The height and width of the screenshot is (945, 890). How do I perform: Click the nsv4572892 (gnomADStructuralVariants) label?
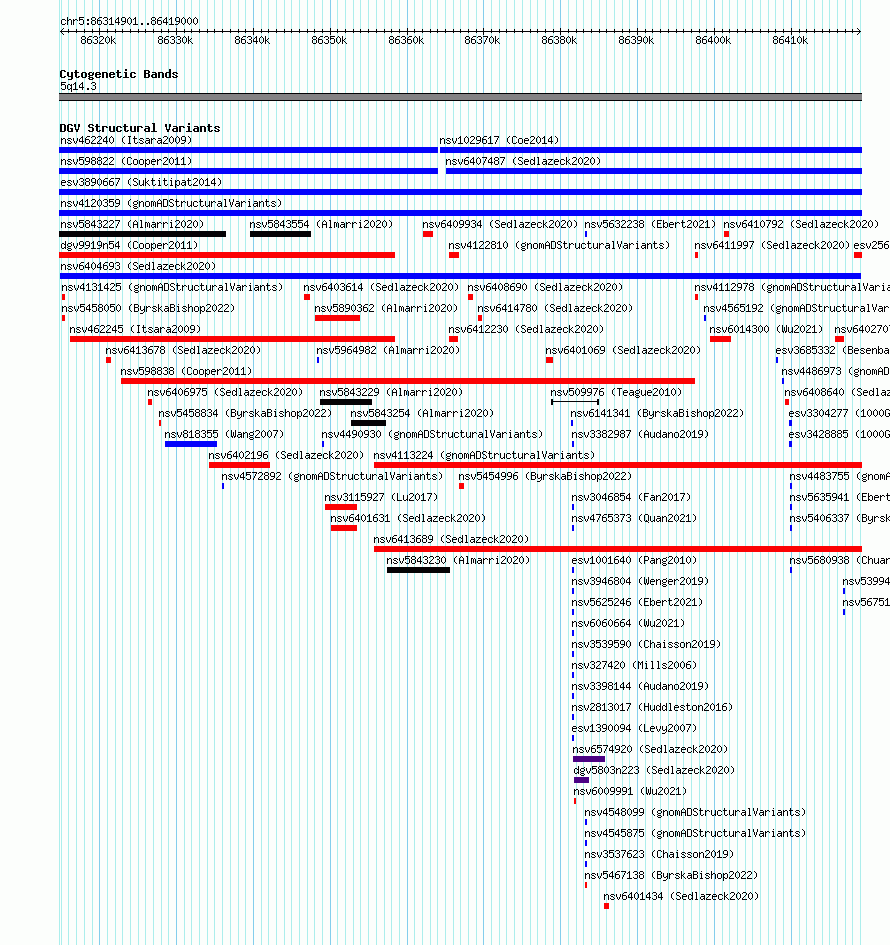332,476
